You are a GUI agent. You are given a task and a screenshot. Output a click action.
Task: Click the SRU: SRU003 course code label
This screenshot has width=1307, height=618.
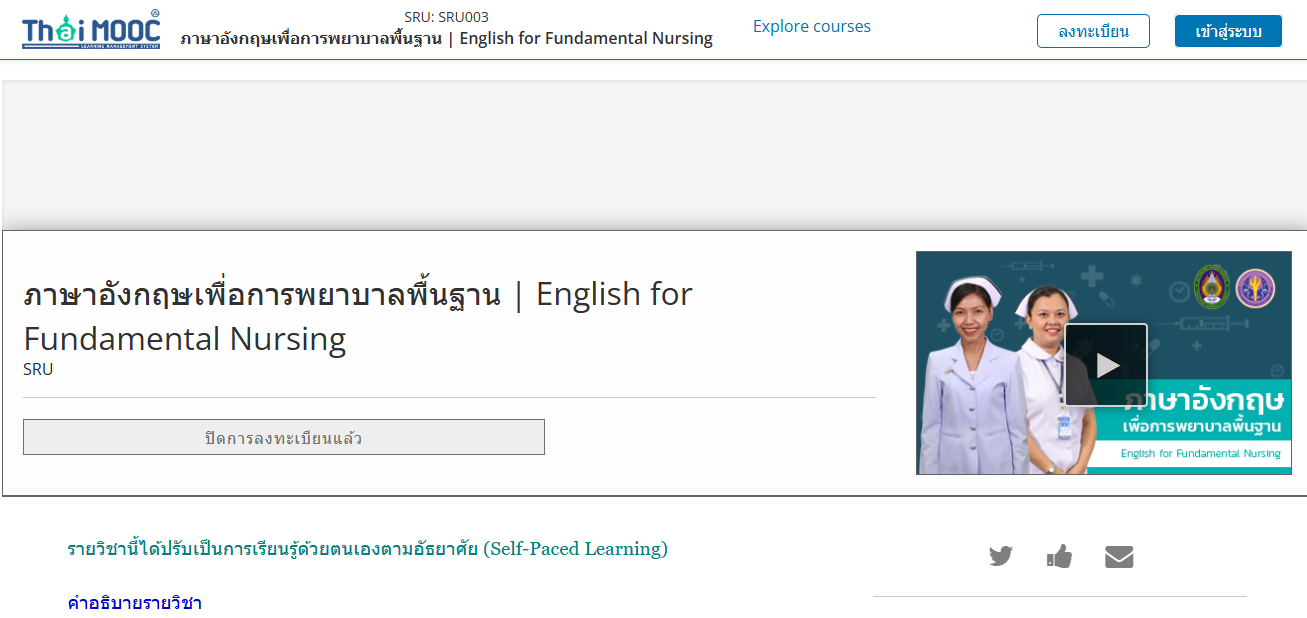click(446, 17)
